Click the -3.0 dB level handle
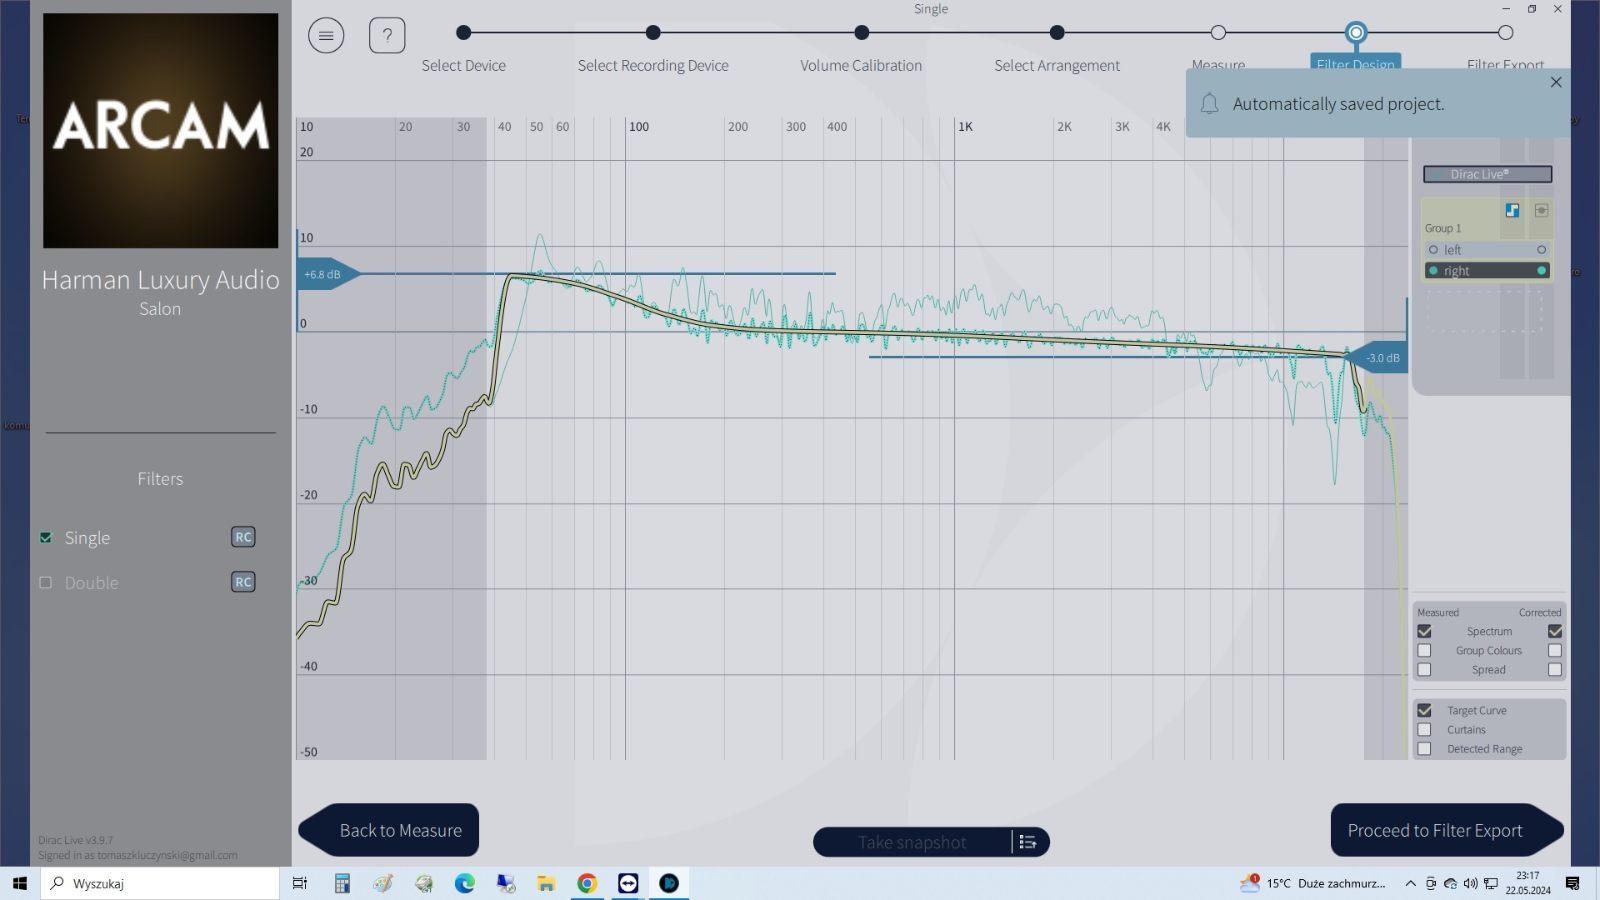The image size is (1600, 900). (1378, 358)
